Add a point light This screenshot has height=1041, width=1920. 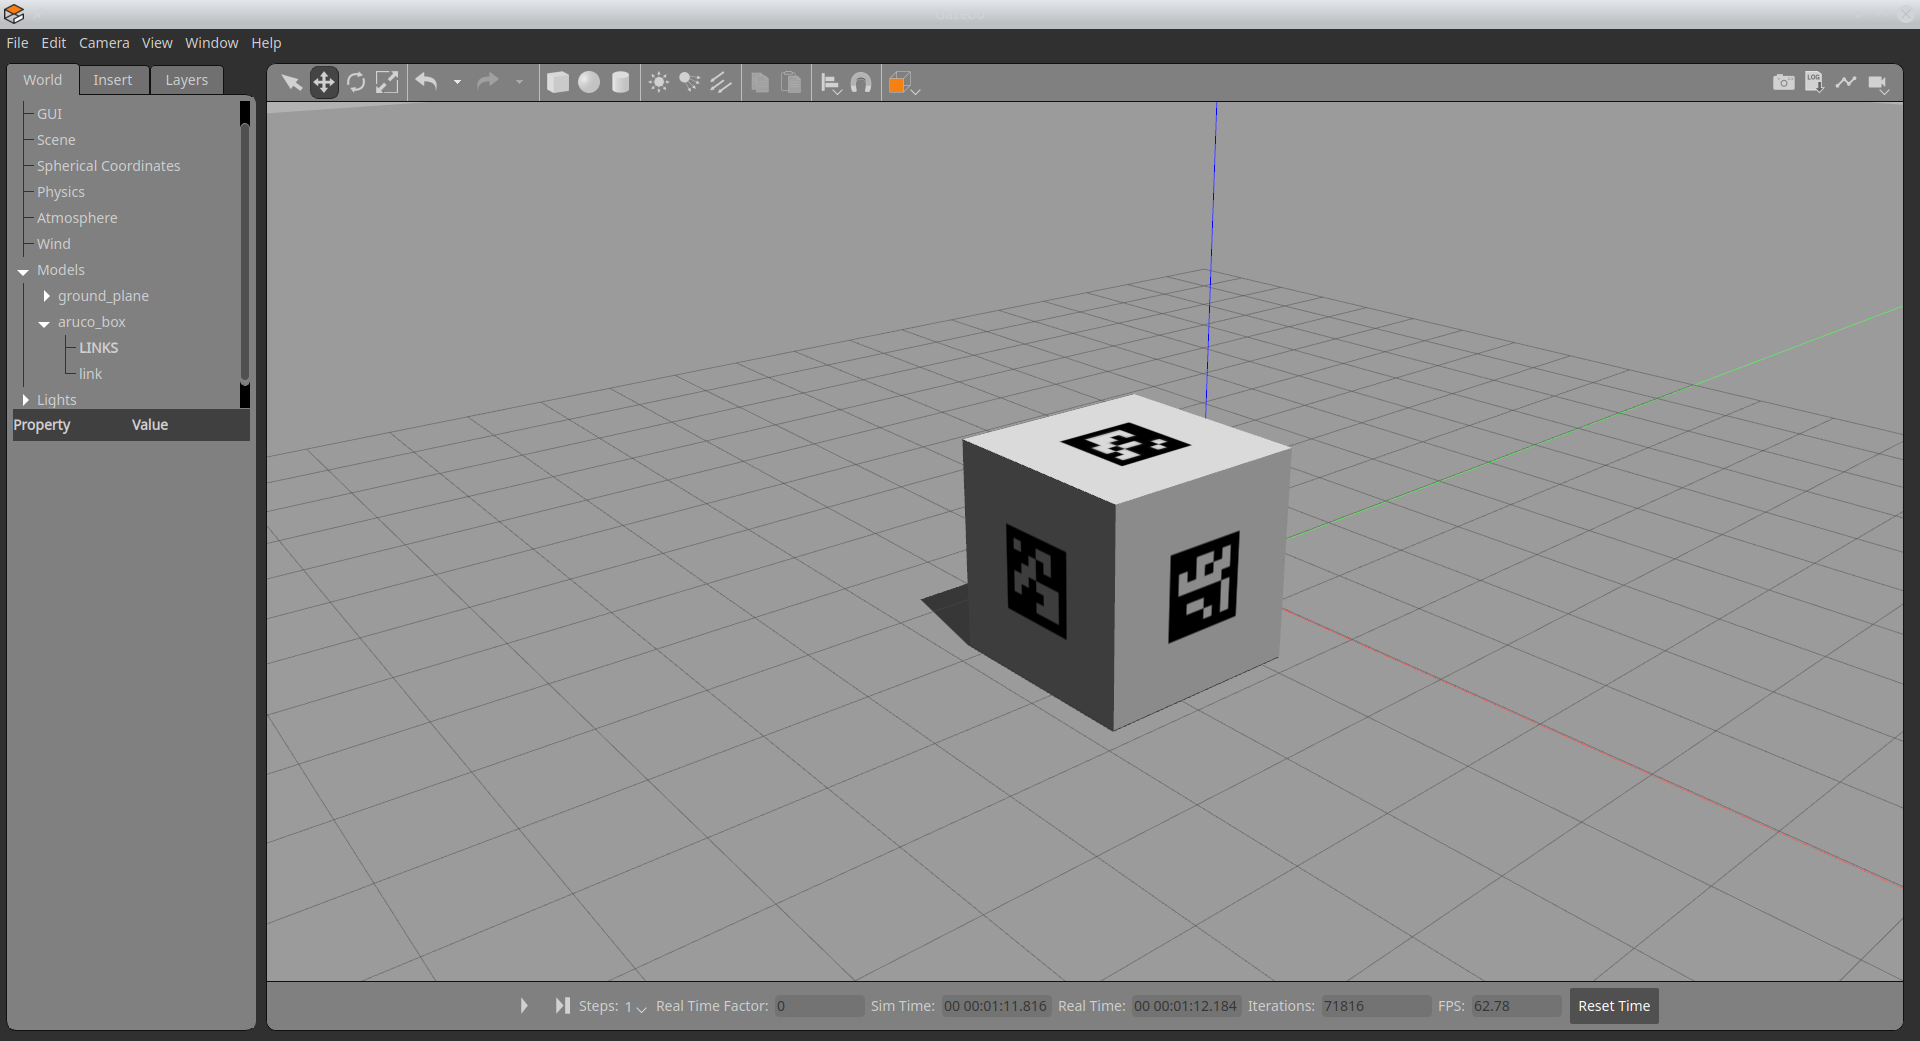point(659,82)
